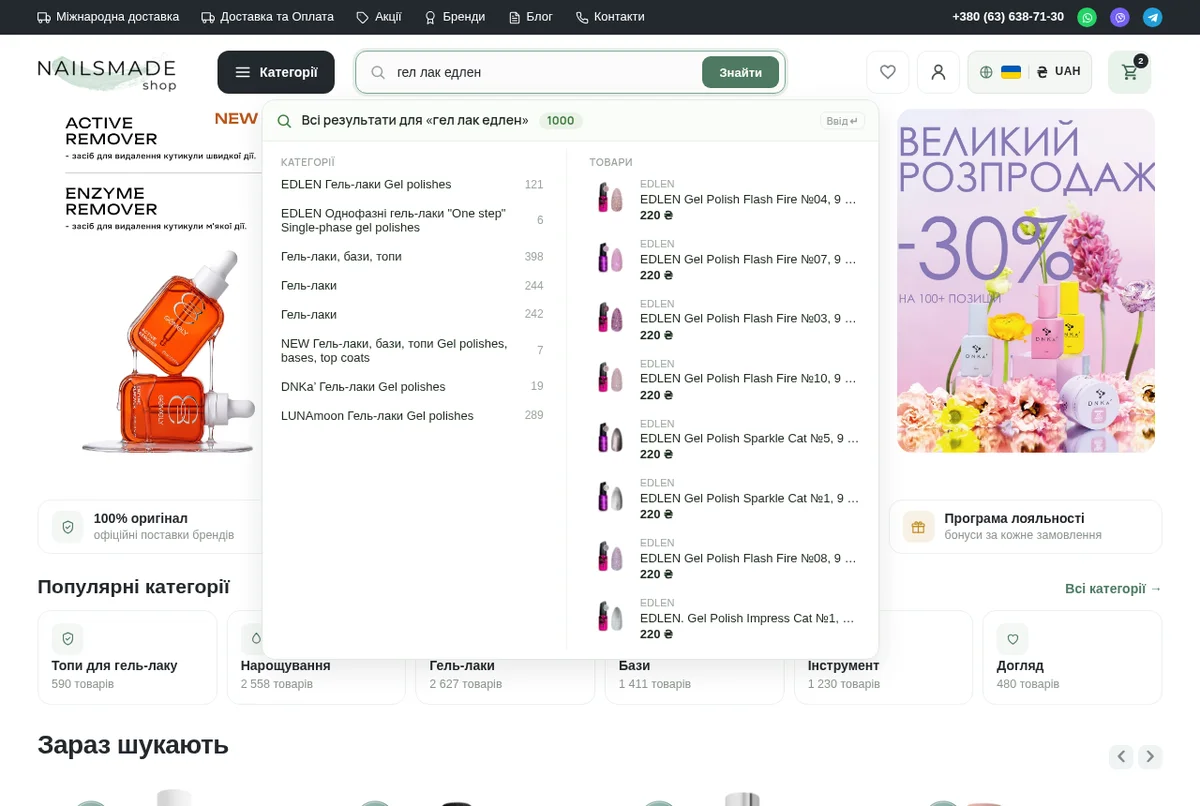Viewport: 1200px width, 806px height.
Task: Open Всі категорії link
Action: click(x=1113, y=589)
